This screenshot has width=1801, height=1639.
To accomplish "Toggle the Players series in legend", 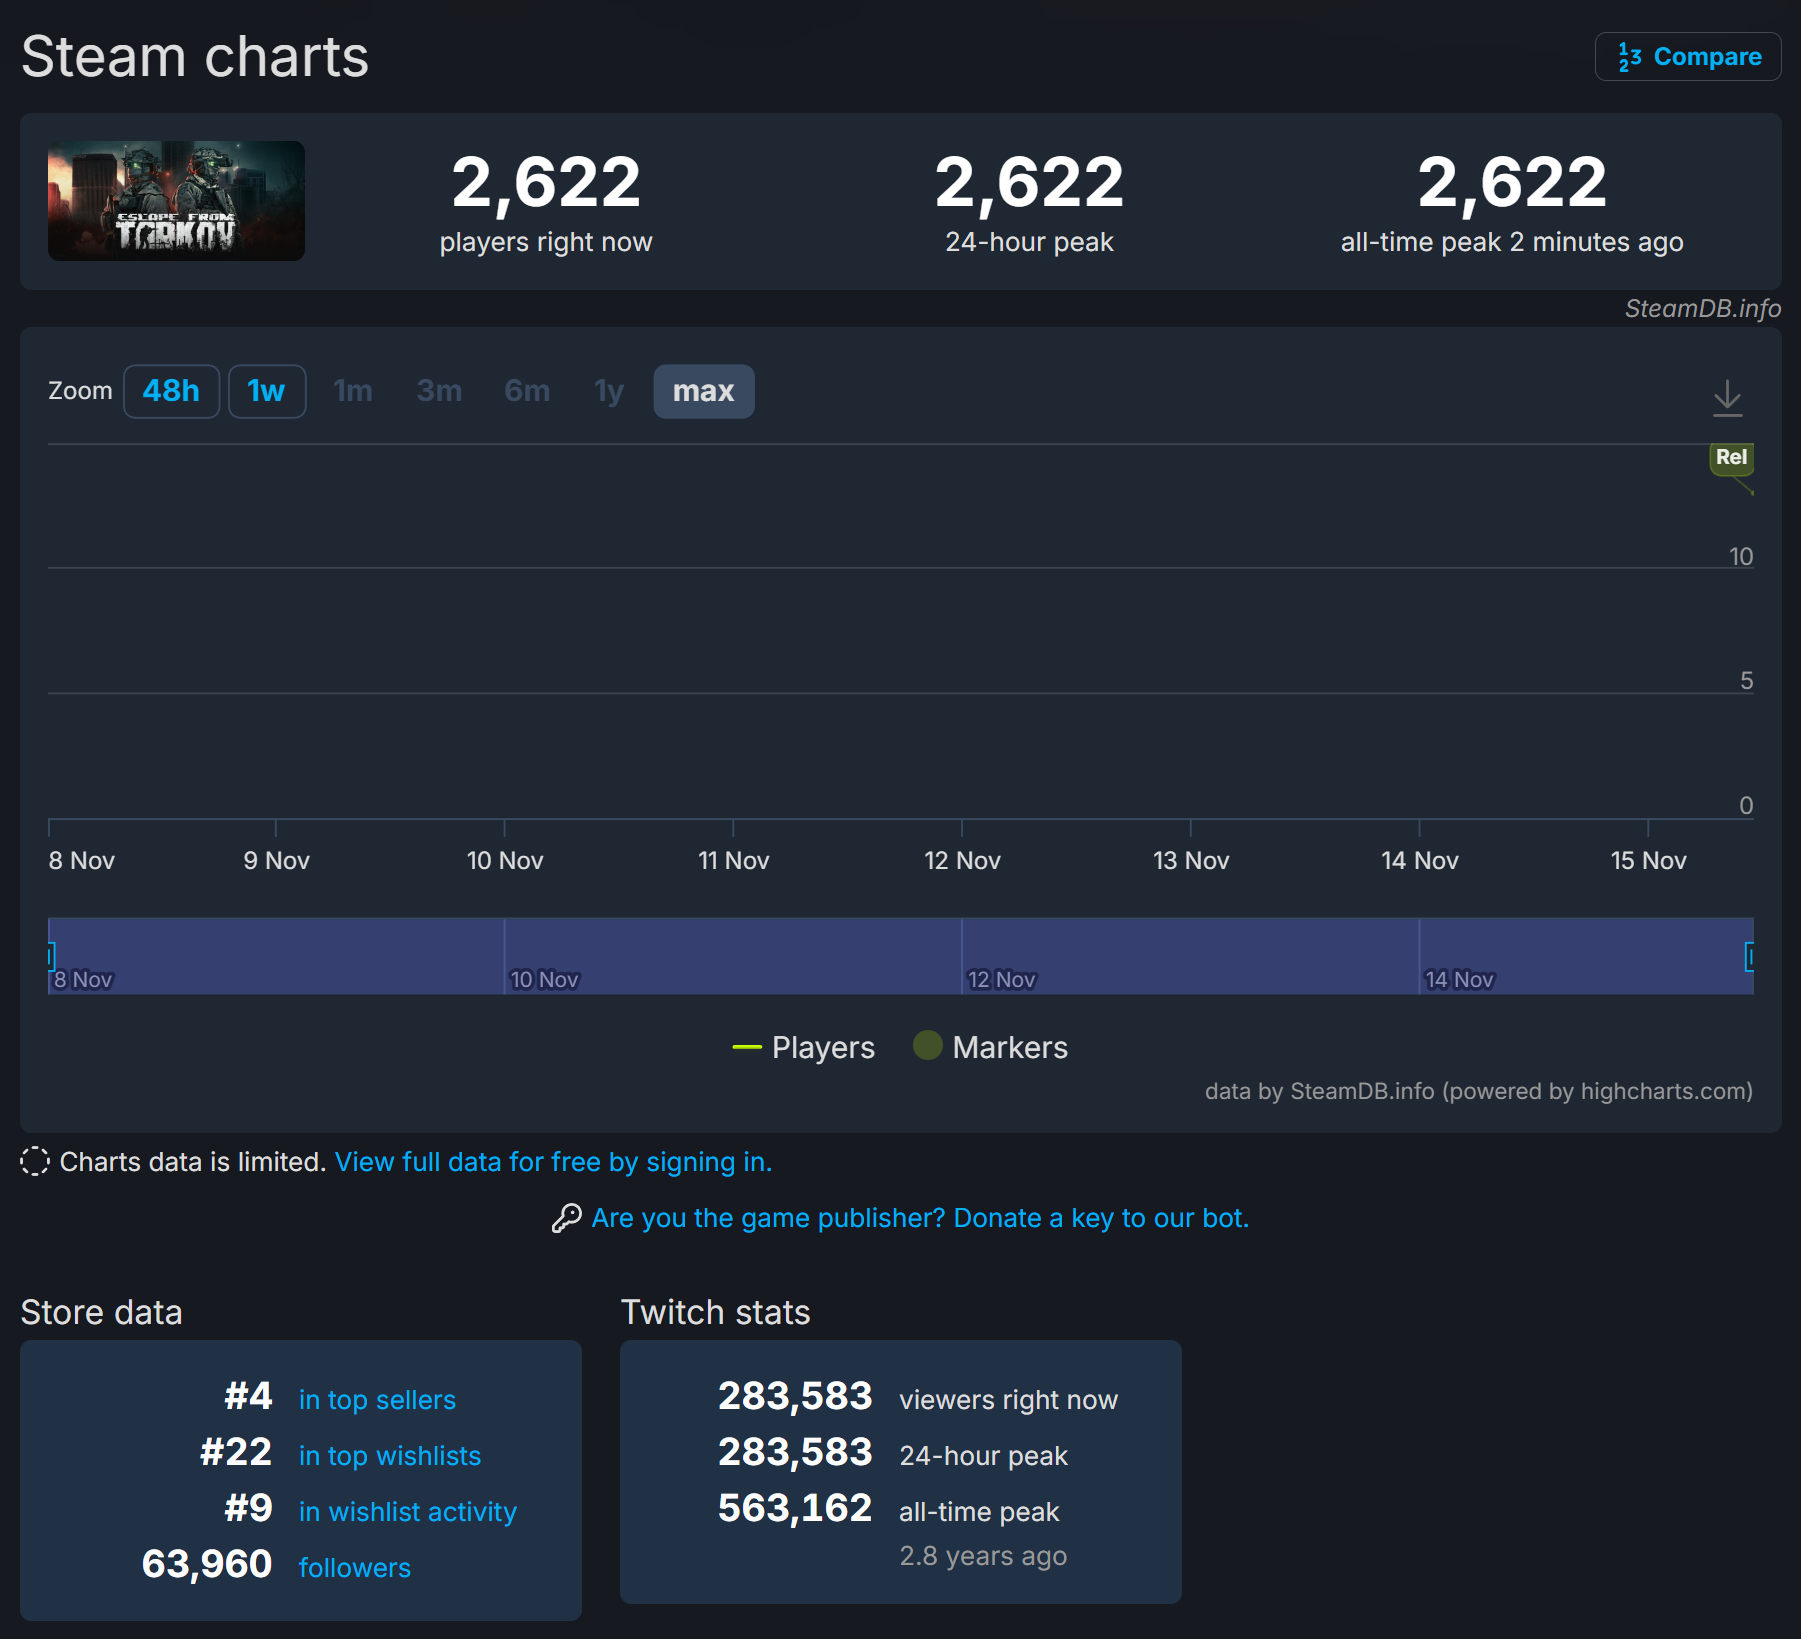I will pyautogui.click(x=803, y=1047).
